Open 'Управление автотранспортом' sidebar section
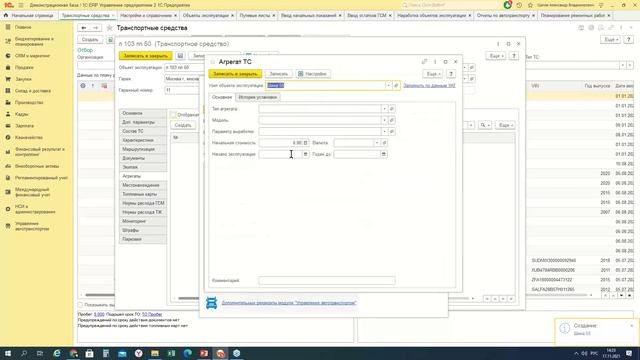The image size is (640, 360). coord(32,226)
